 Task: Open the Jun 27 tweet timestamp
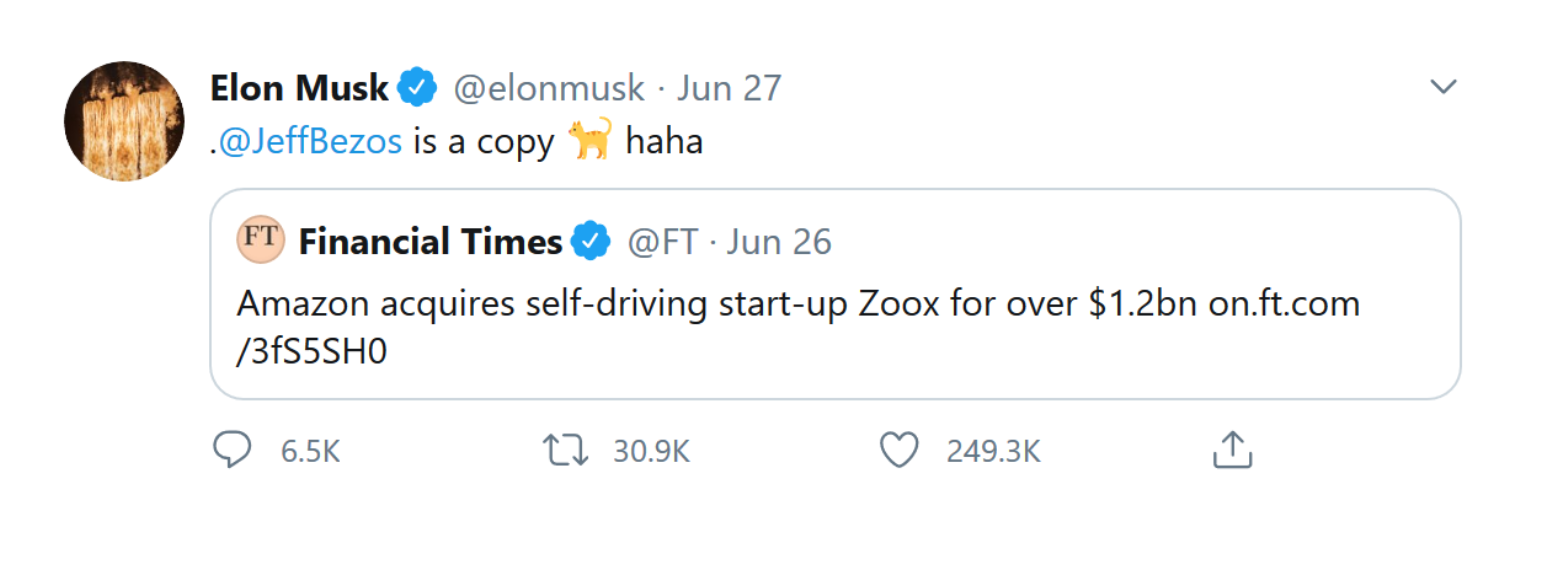[x=729, y=89]
